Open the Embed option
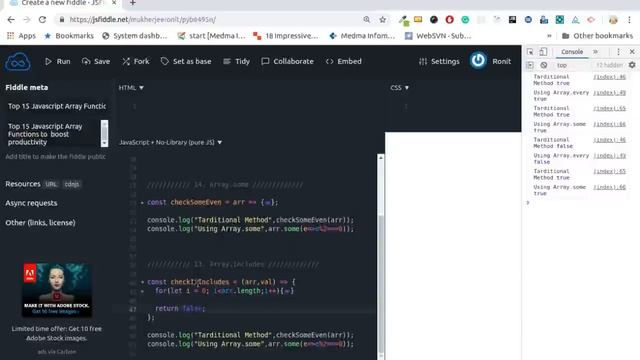This screenshot has width=640, height=360. tap(344, 61)
